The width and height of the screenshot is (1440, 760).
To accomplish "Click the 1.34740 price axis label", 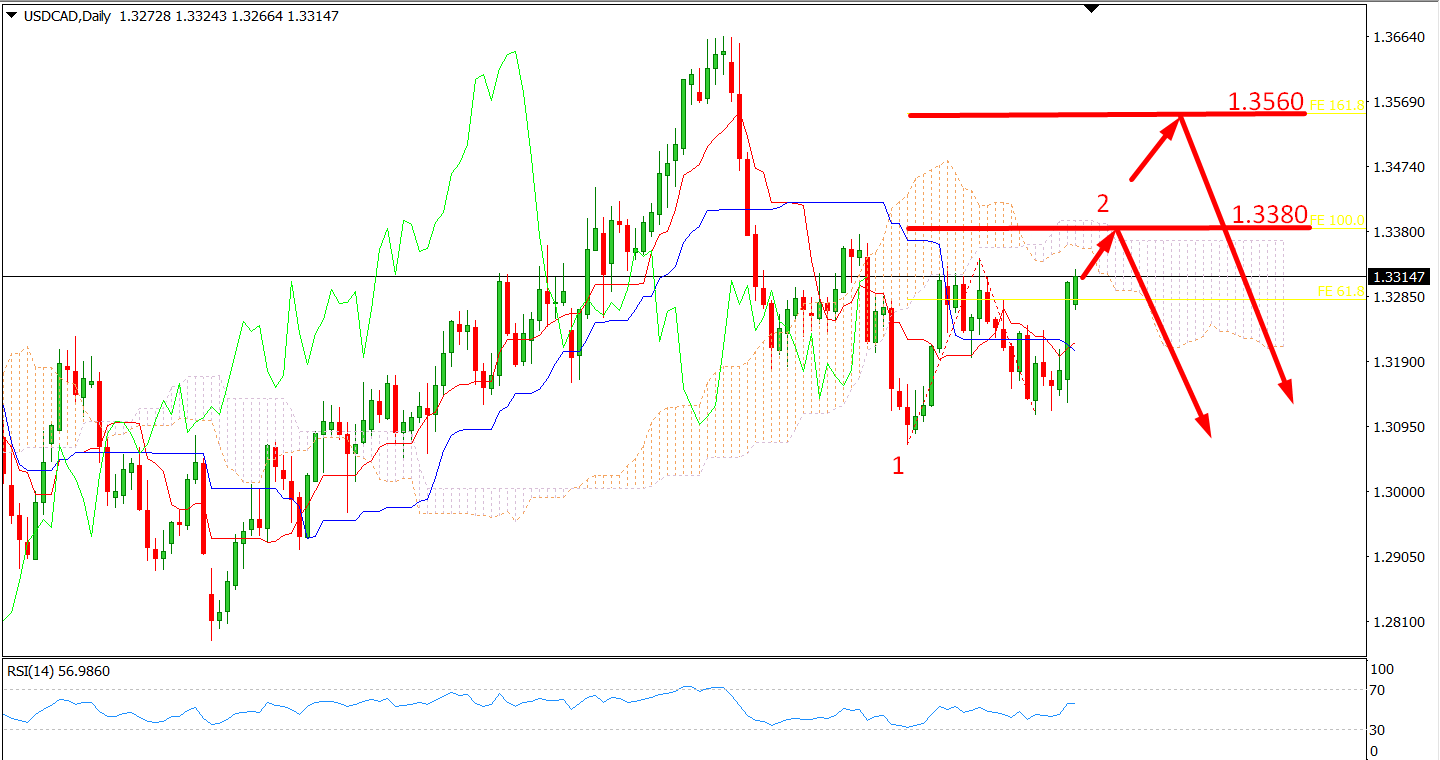I will point(1398,167).
